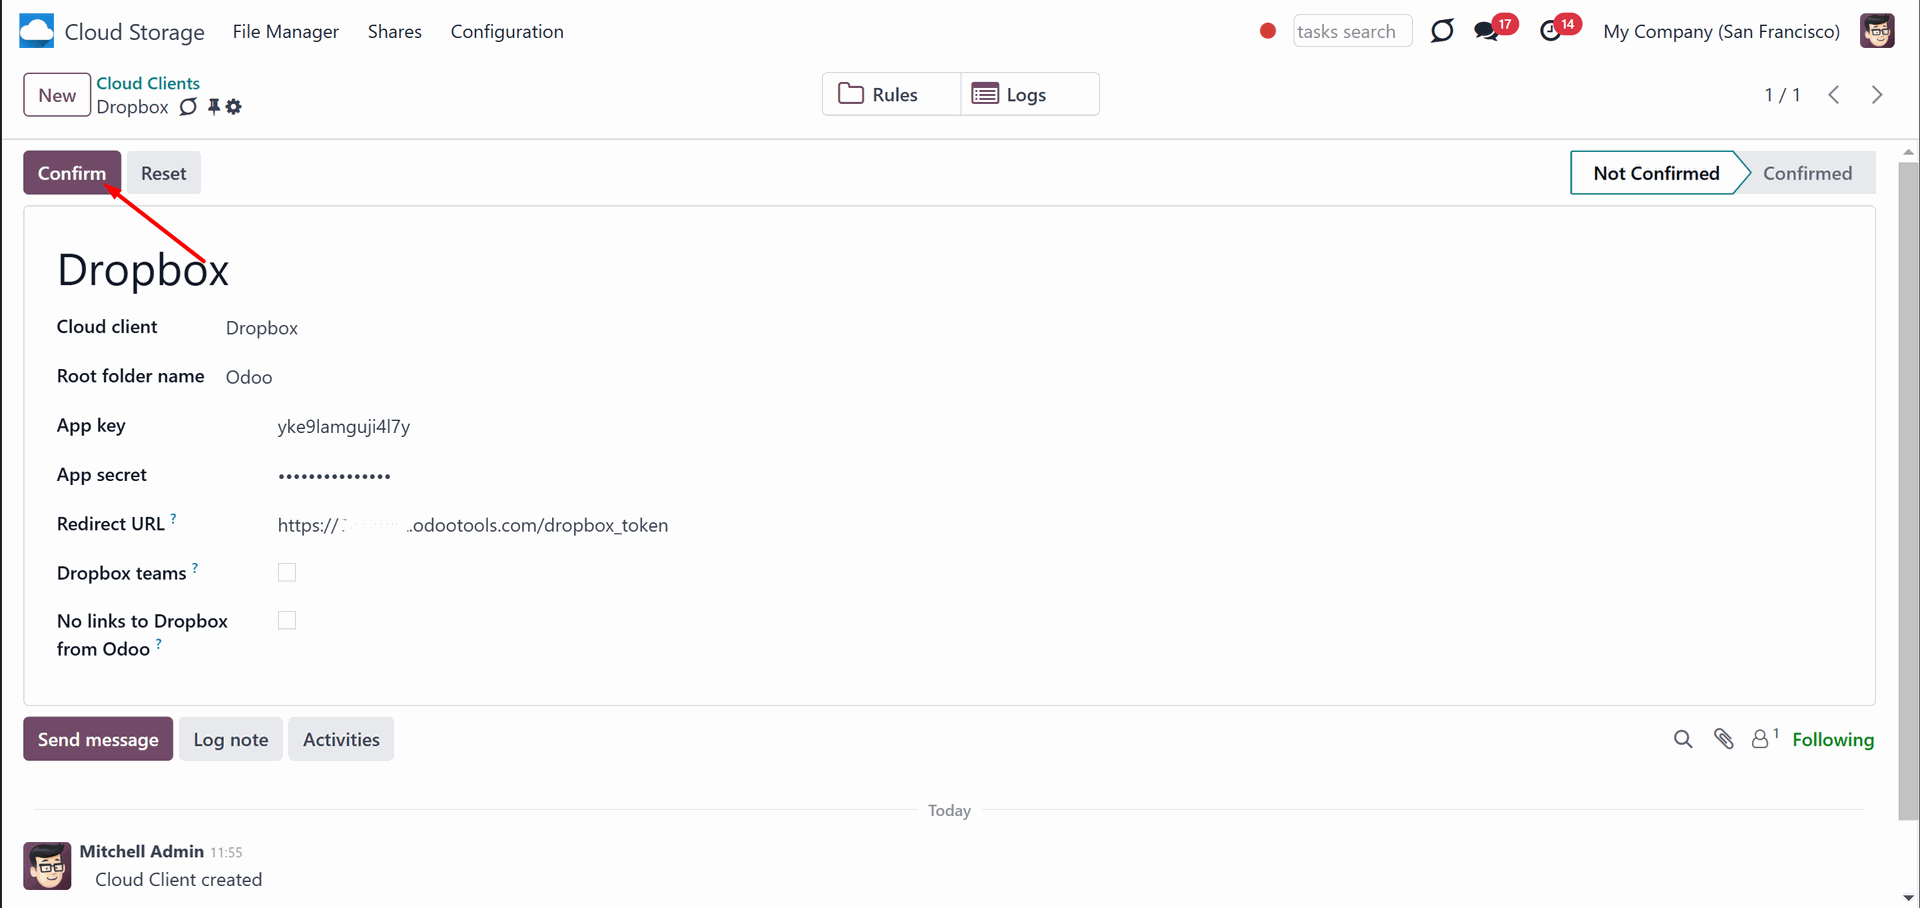Show help tooltip for Dropbox teams
1920x908 pixels.
[x=195, y=567]
